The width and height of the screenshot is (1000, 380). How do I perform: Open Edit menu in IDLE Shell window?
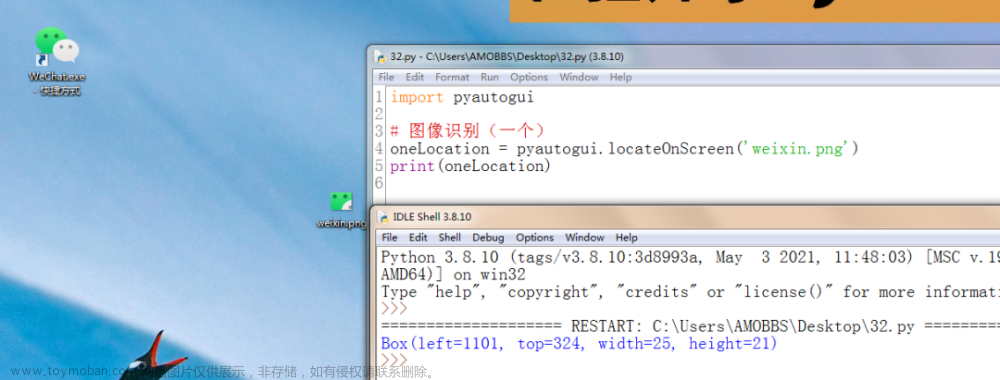pos(418,238)
